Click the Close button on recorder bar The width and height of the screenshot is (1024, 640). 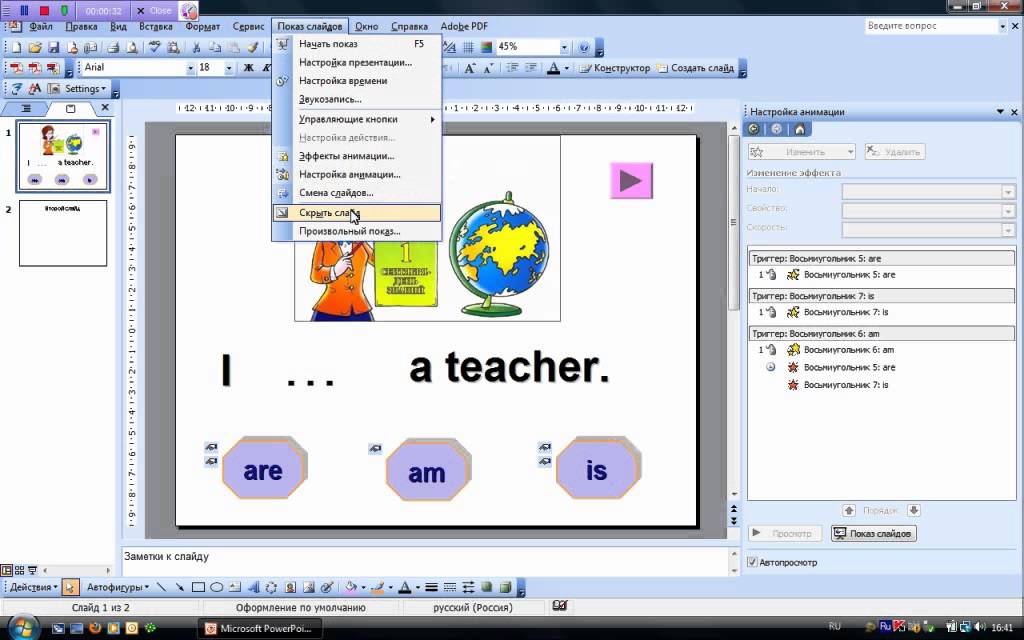(x=155, y=10)
